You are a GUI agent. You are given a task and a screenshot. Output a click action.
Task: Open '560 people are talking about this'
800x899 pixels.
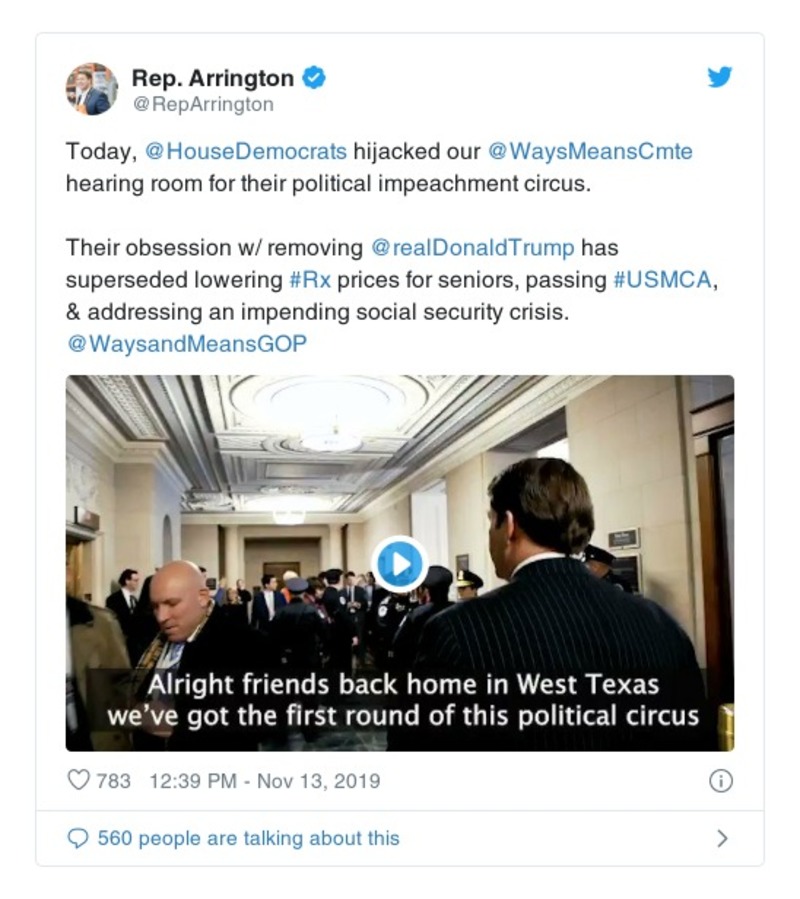pos(248,838)
